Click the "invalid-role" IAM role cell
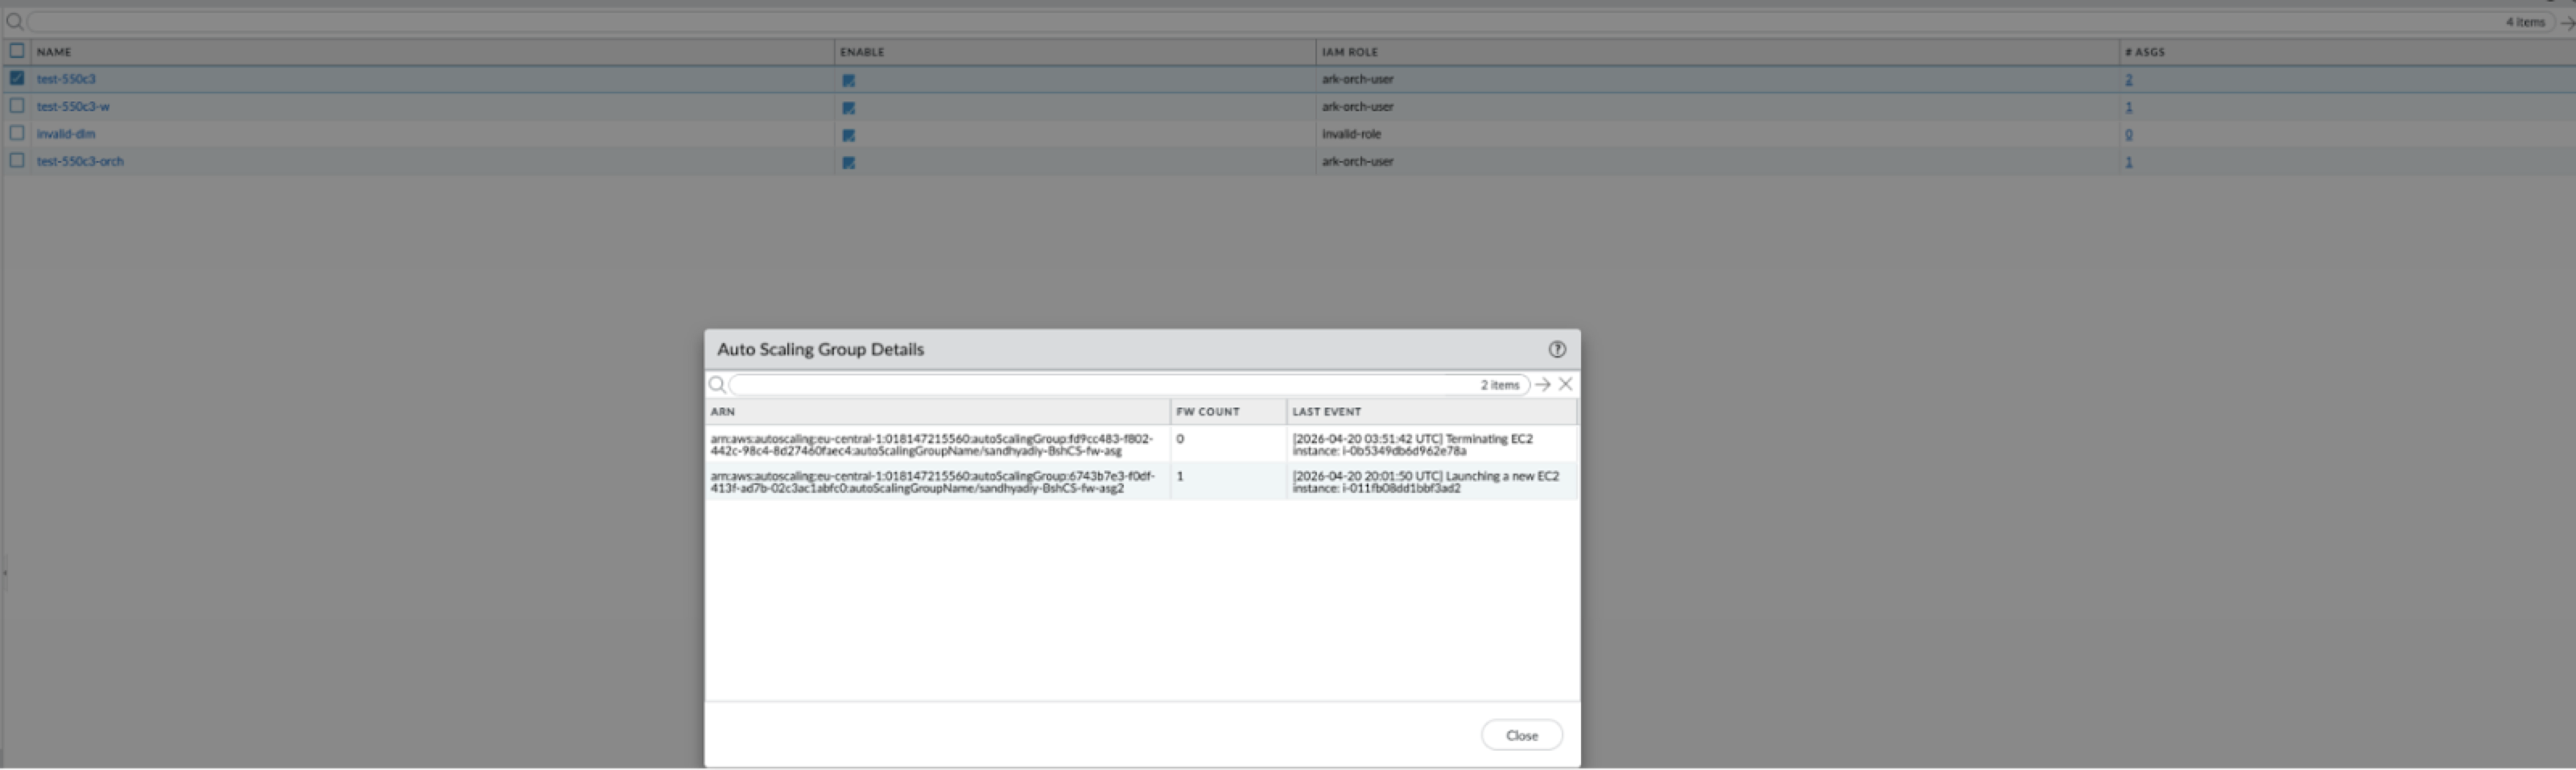This screenshot has width=2576, height=770. pyautogui.click(x=1351, y=134)
